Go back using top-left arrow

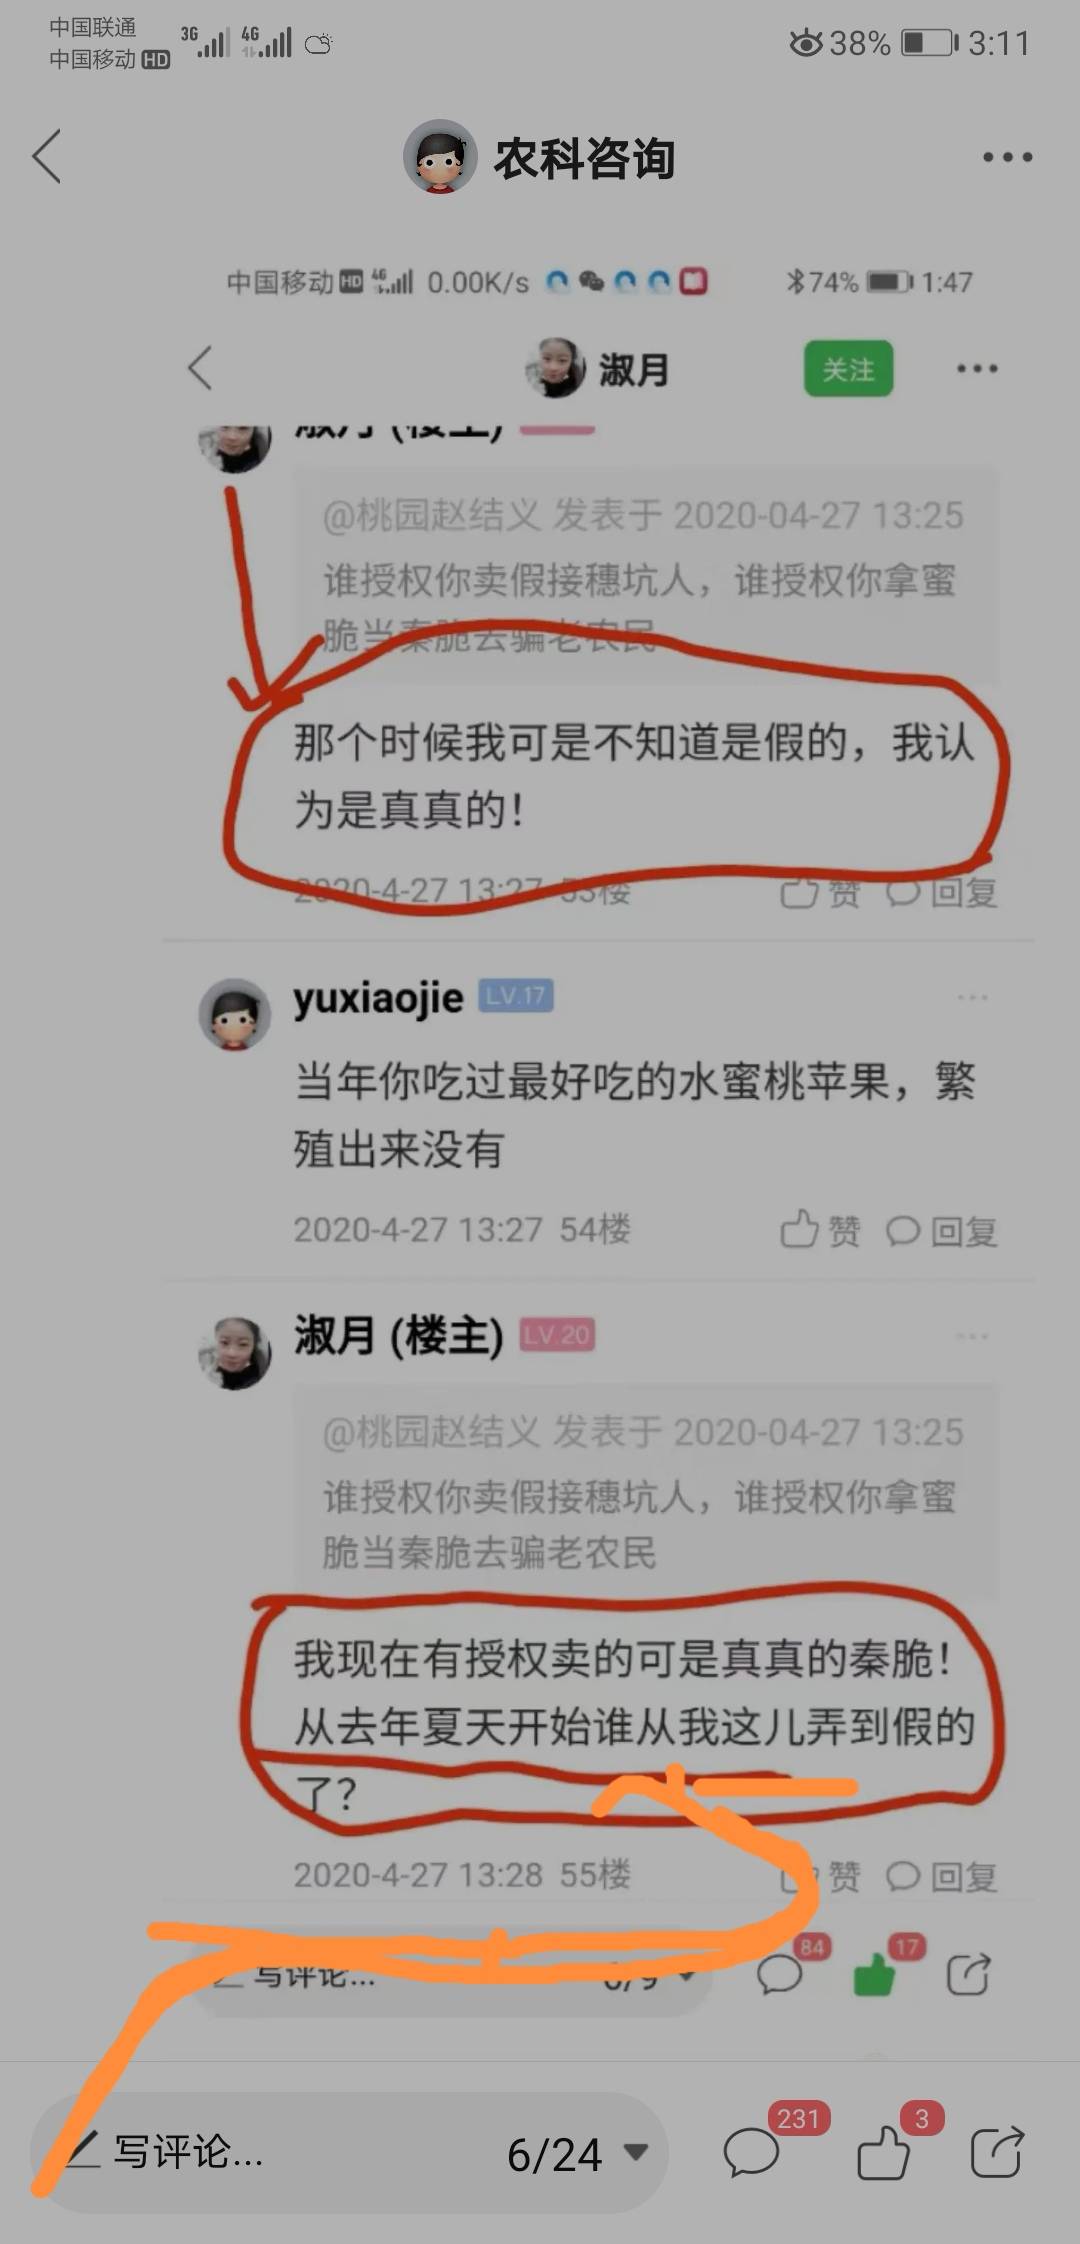point(46,156)
